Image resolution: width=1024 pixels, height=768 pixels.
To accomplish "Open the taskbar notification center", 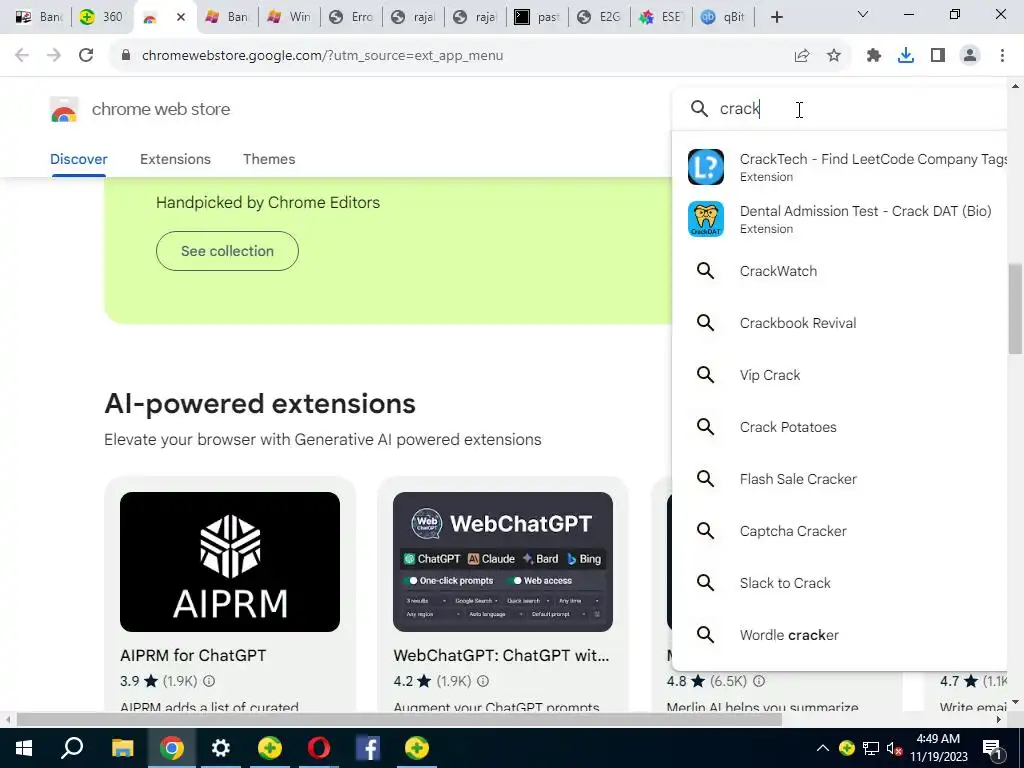I will [993, 748].
